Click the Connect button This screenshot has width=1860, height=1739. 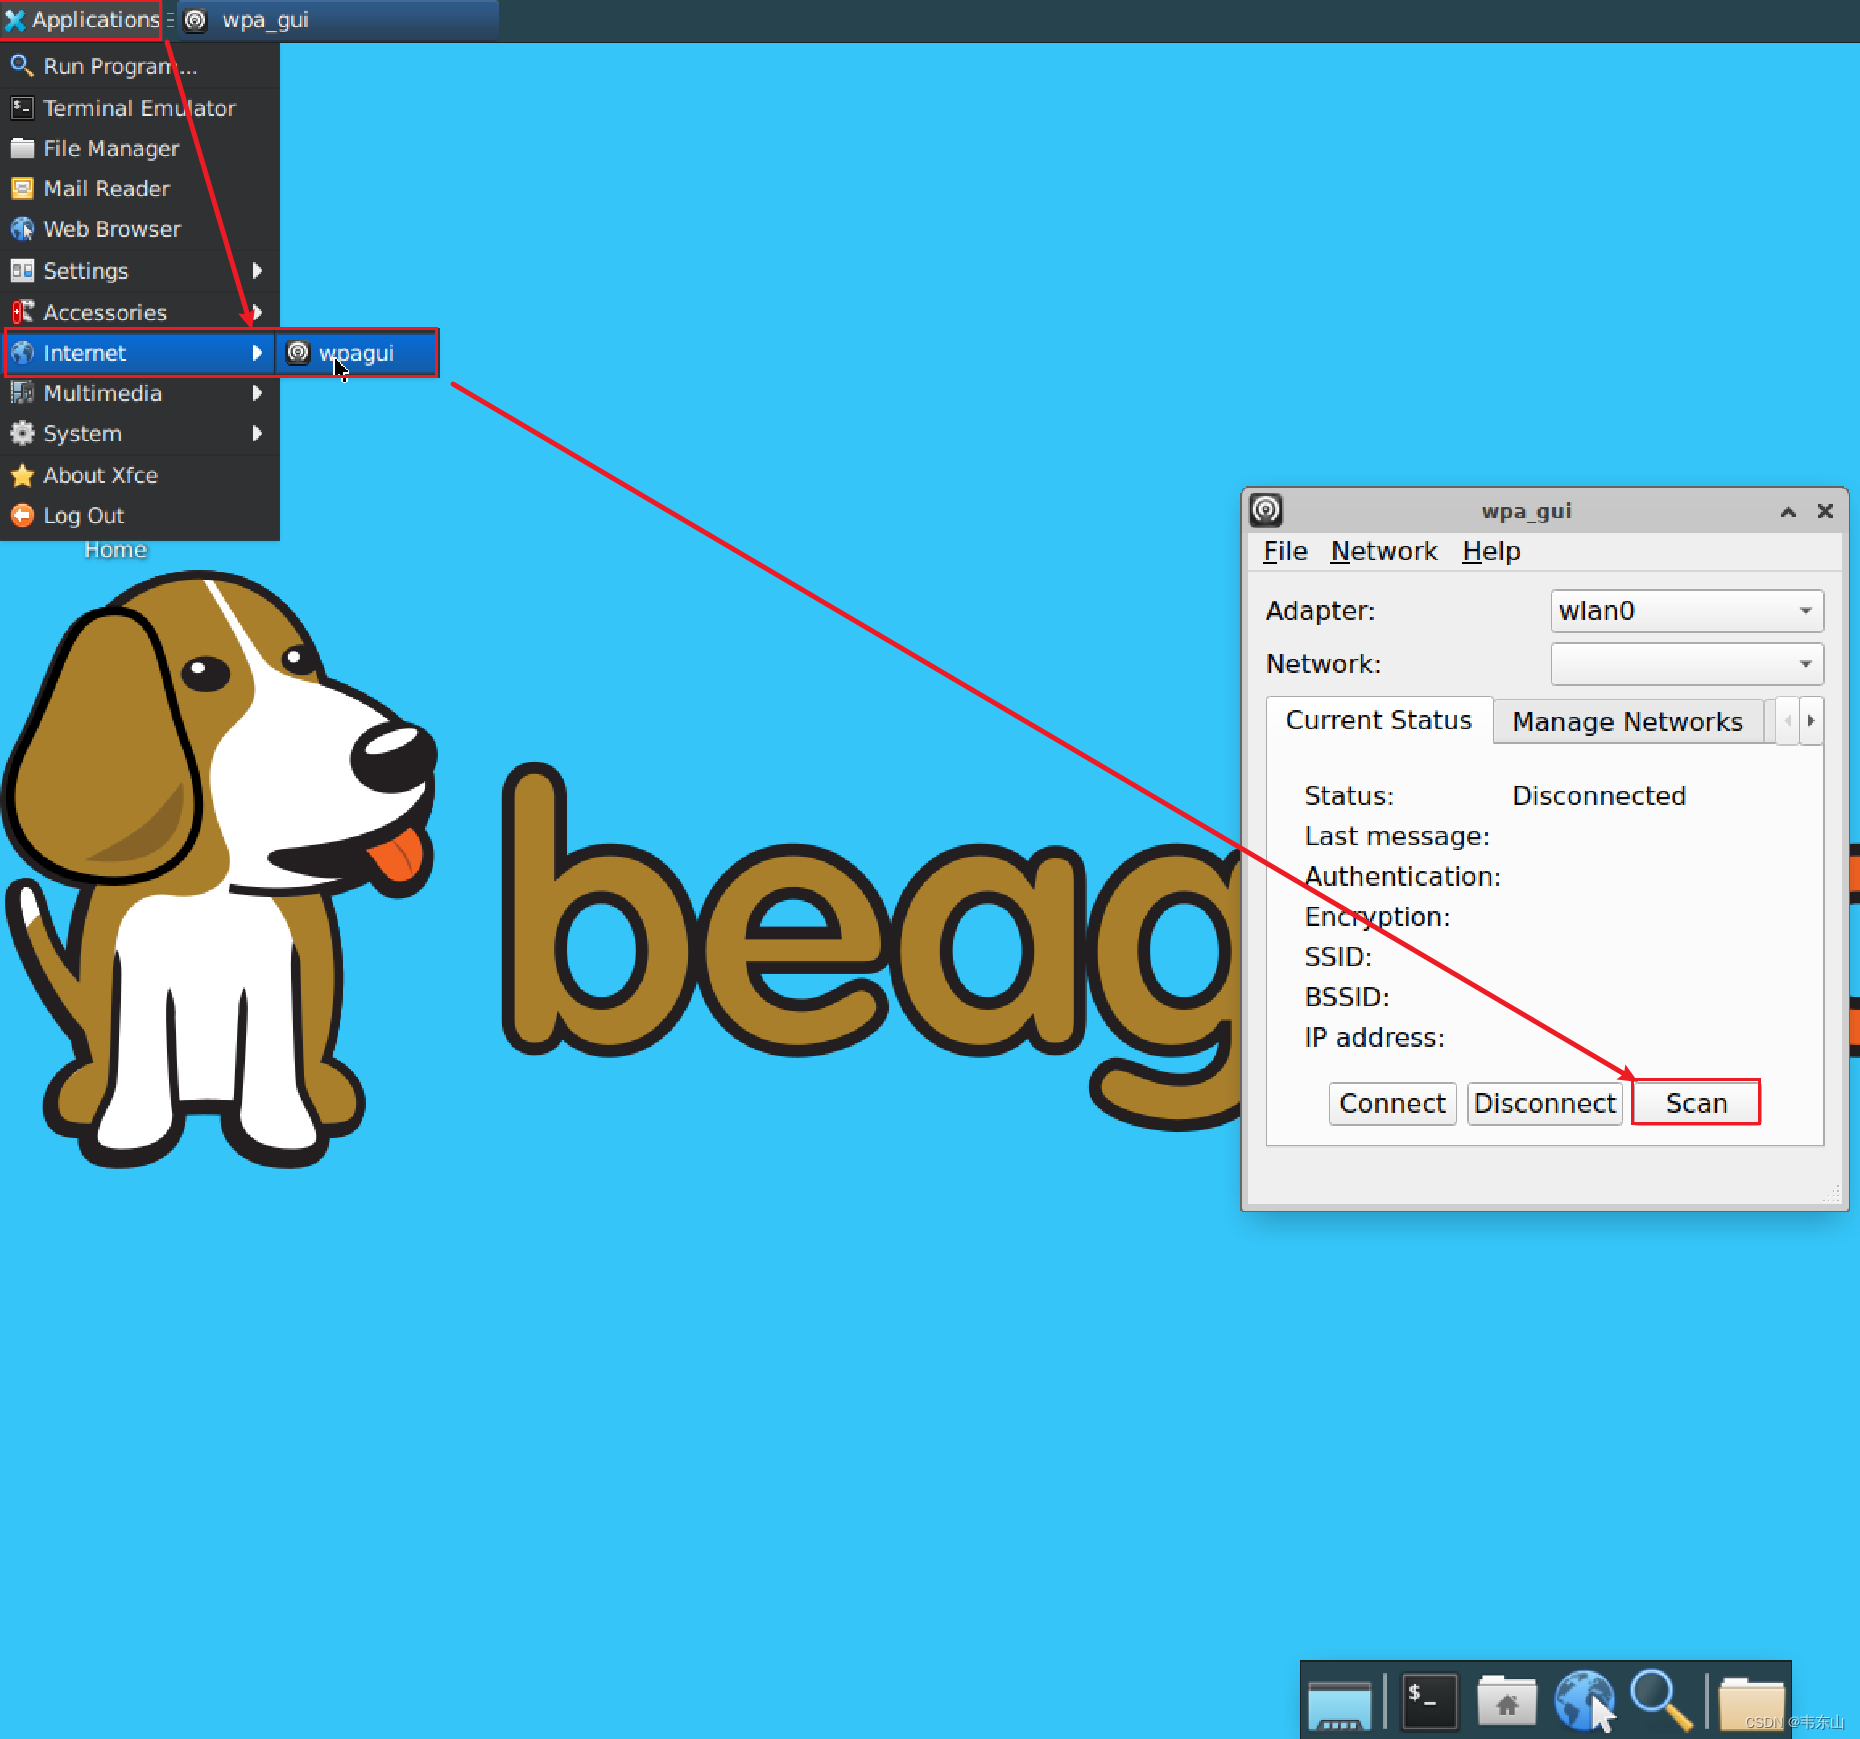[x=1392, y=1104]
